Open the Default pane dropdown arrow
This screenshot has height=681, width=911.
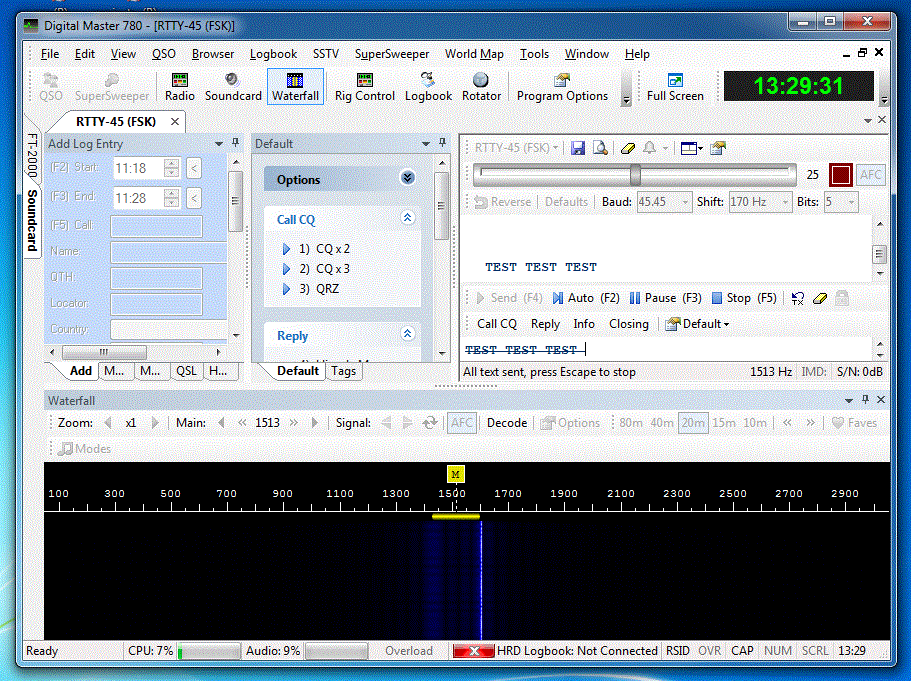[x=426, y=144]
